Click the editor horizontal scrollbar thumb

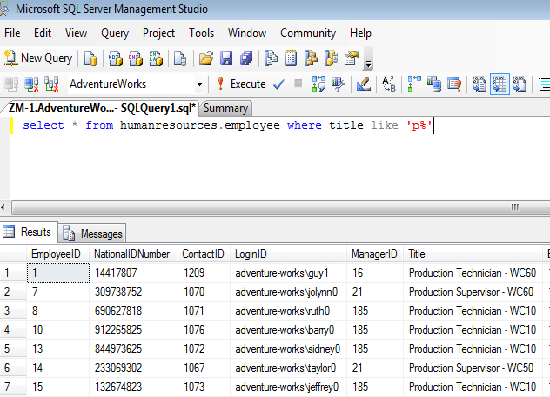point(281,207)
